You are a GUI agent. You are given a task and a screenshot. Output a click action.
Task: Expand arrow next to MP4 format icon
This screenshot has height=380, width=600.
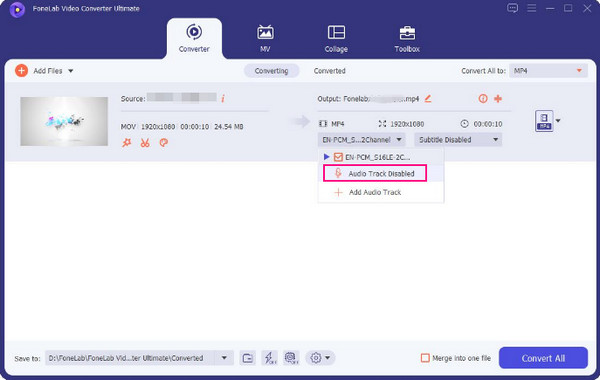(558, 121)
